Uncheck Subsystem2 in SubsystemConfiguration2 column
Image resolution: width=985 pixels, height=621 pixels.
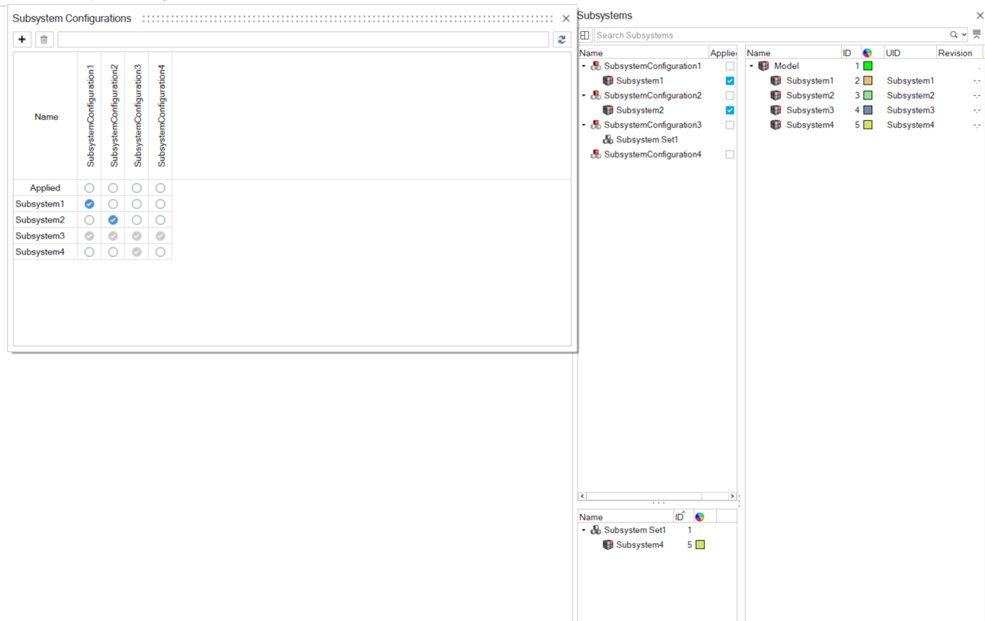113,220
